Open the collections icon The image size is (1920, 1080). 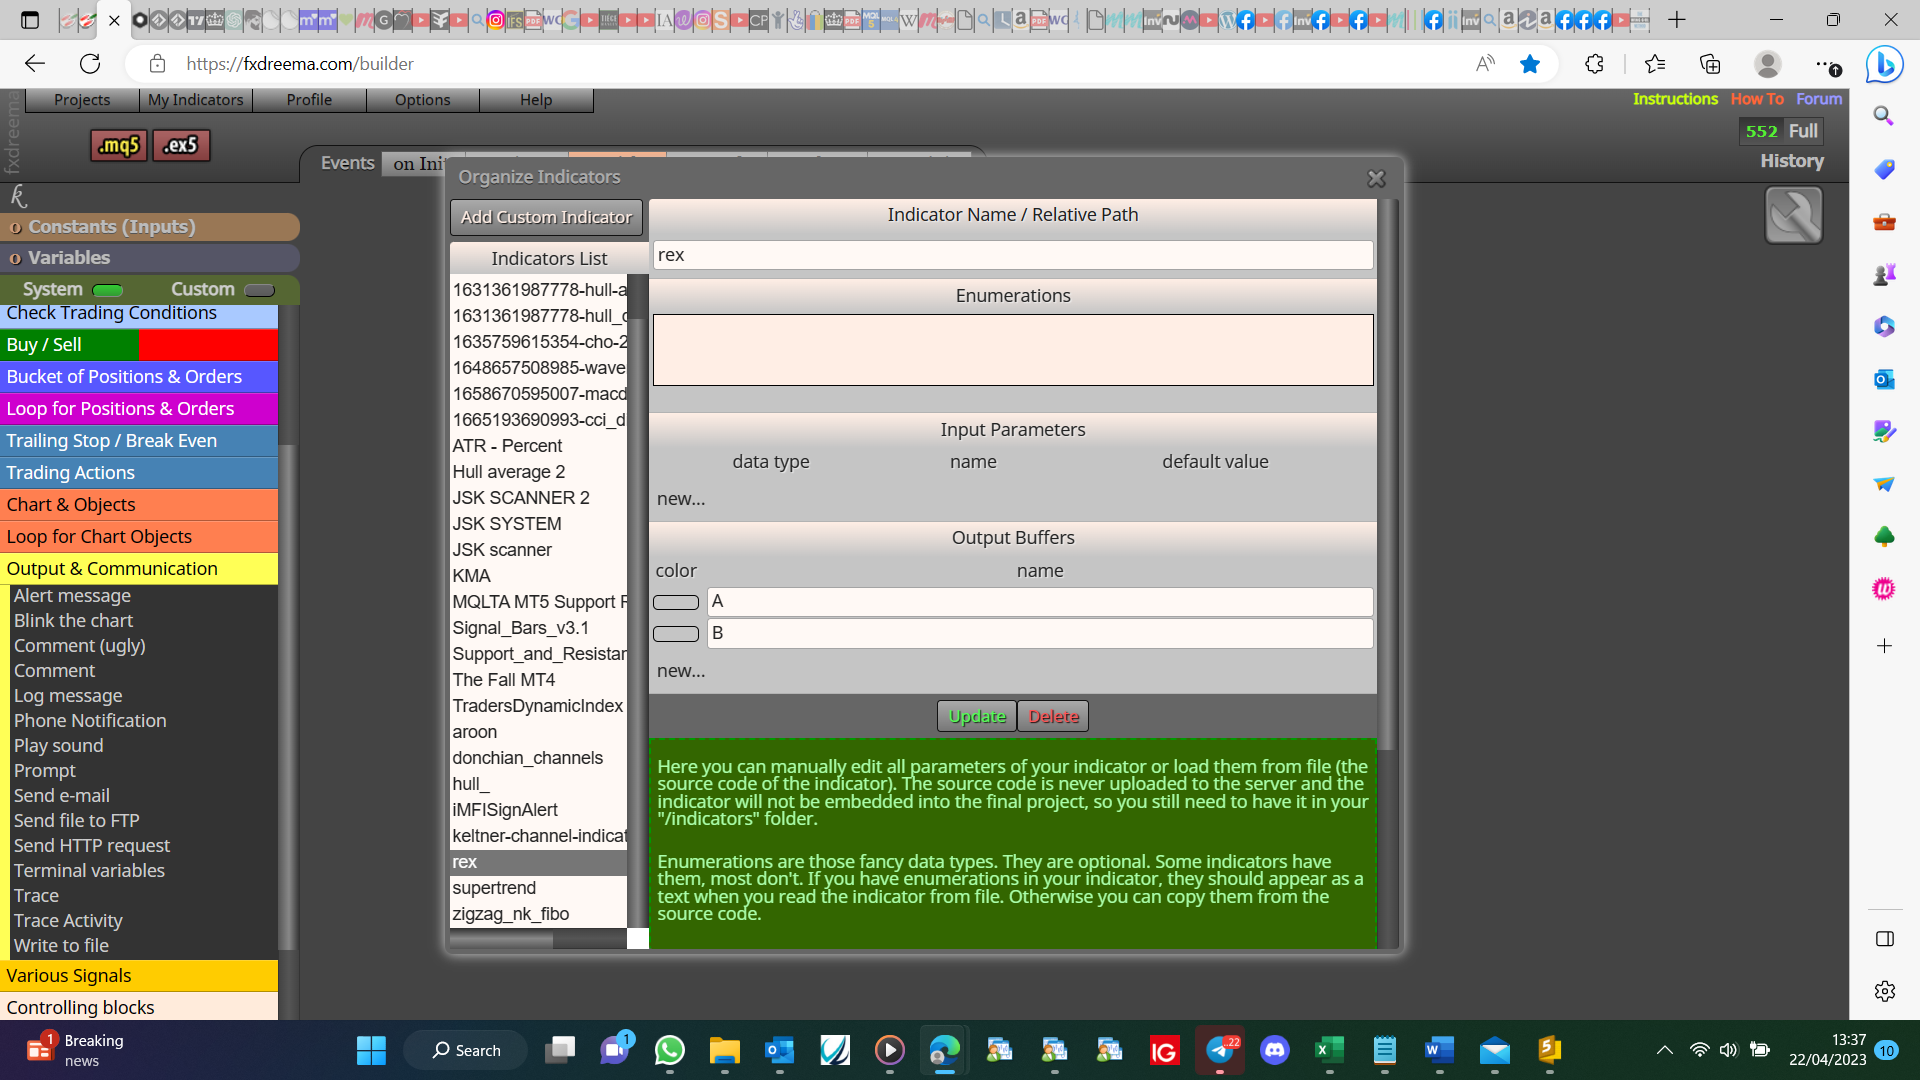(1710, 64)
